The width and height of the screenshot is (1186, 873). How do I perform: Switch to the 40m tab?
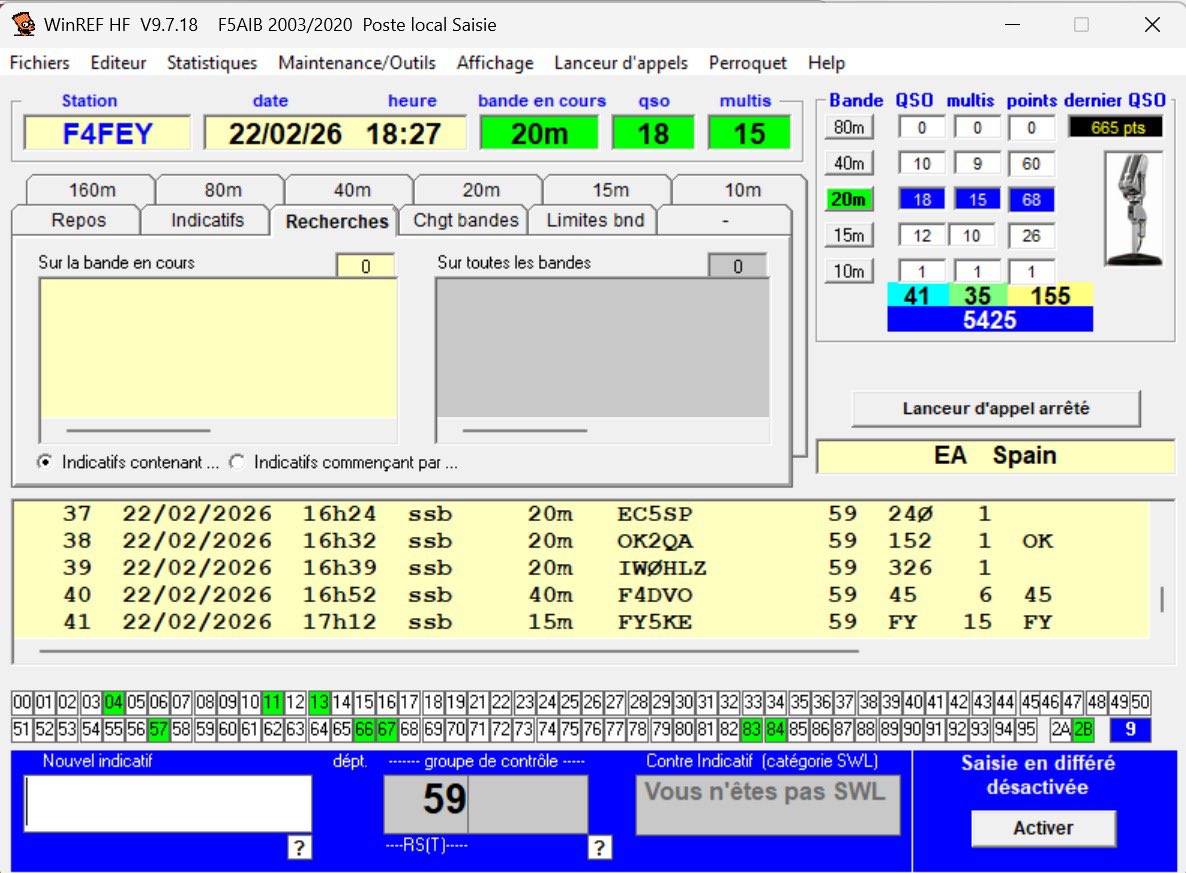pyautogui.click(x=352, y=190)
